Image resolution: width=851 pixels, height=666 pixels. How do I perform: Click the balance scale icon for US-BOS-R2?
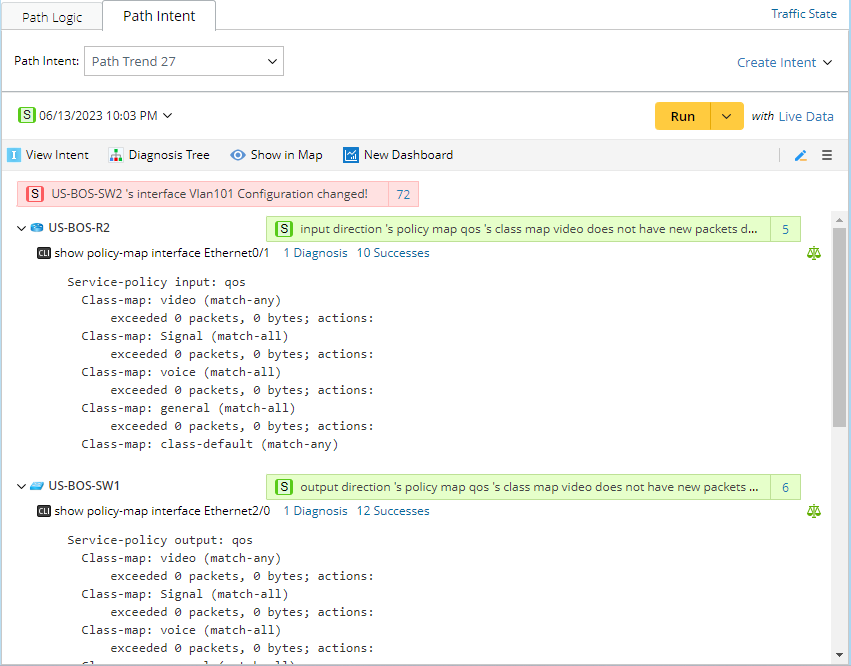click(813, 253)
